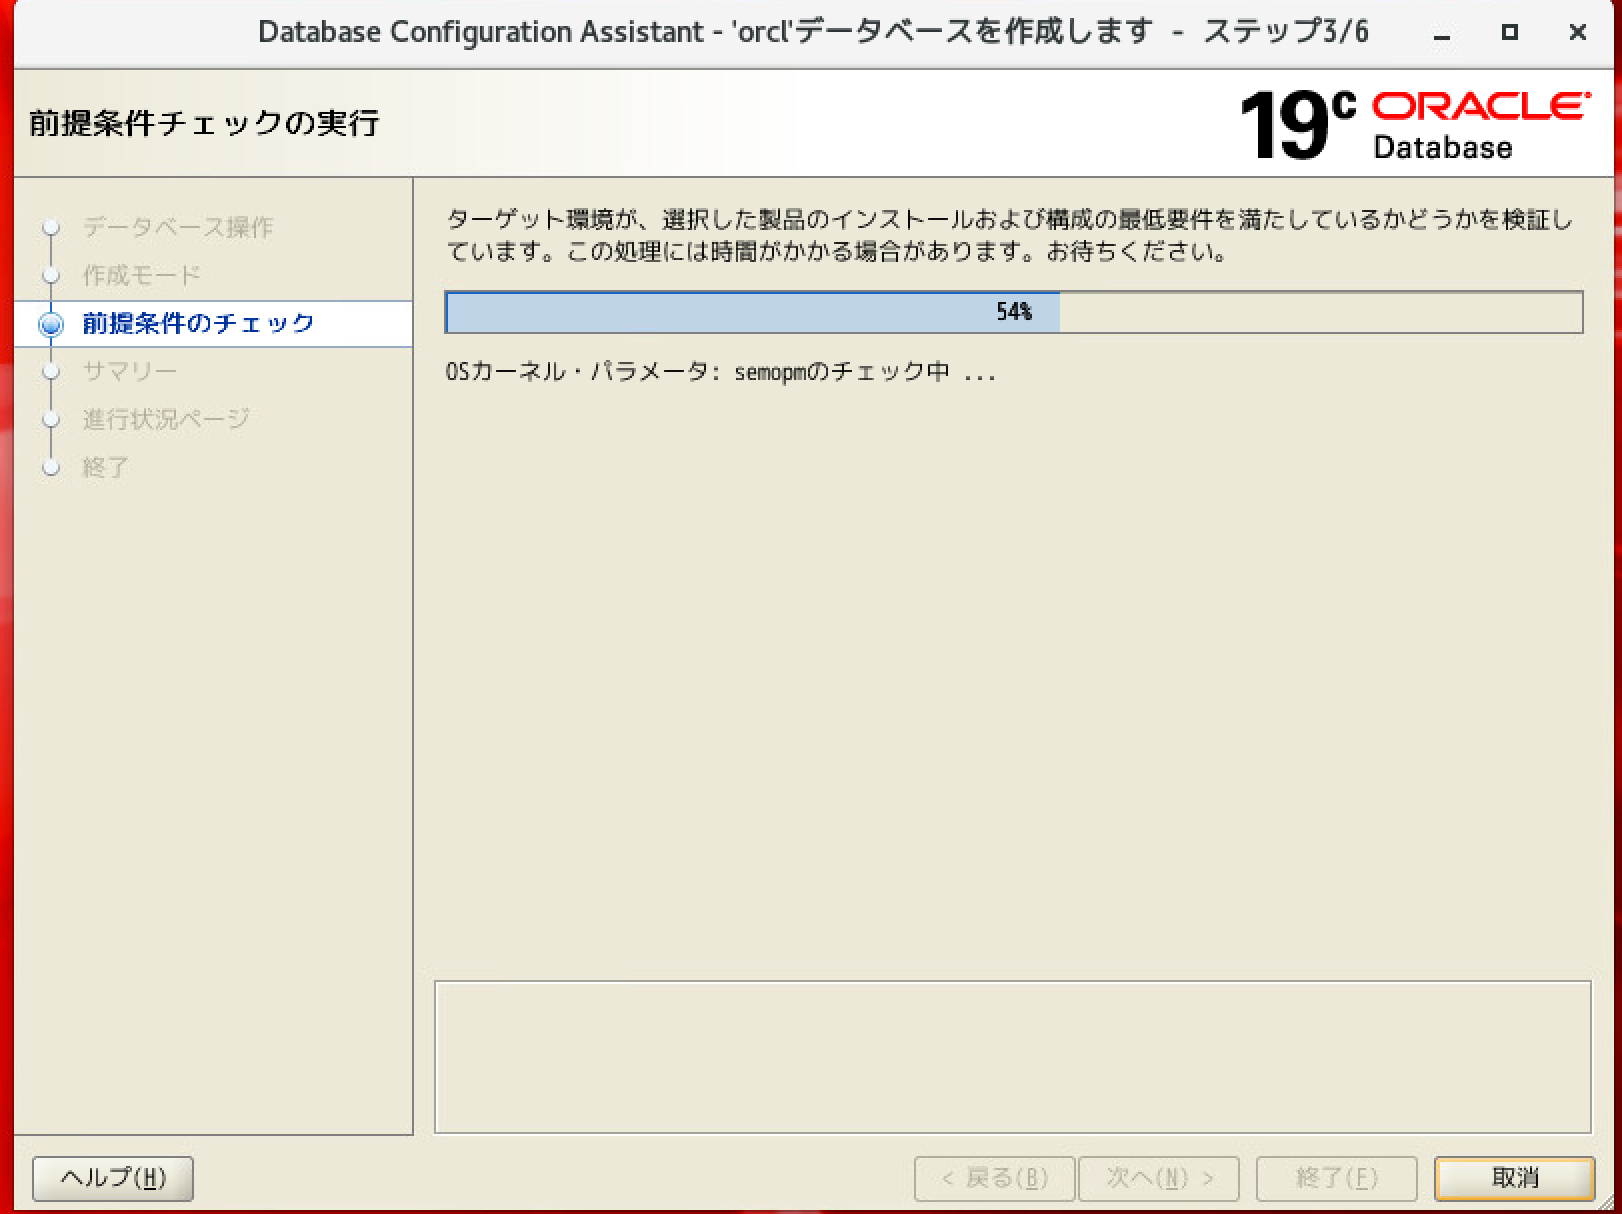Click the ターゲット環境 description paragraph
Image resolution: width=1622 pixels, height=1214 pixels.
(1009, 235)
